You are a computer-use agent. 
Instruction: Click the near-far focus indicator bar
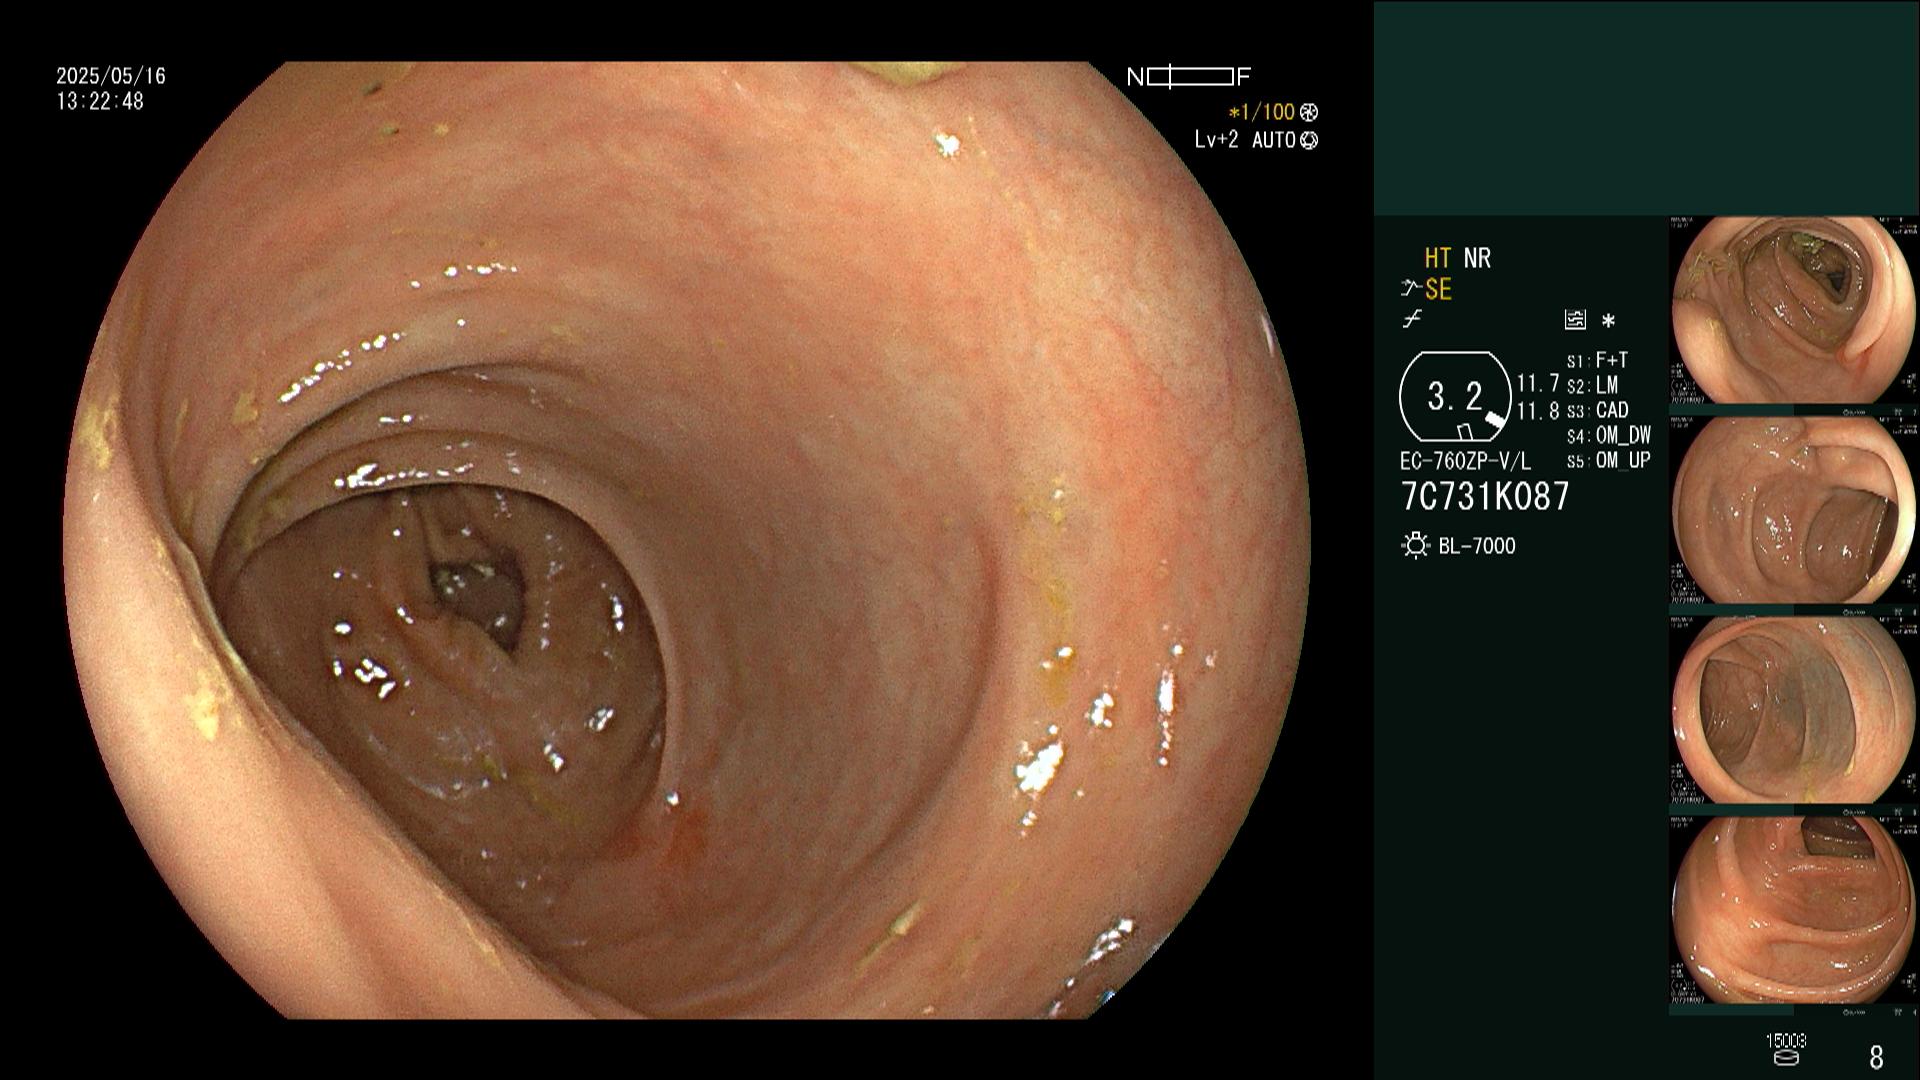click(1190, 77)
